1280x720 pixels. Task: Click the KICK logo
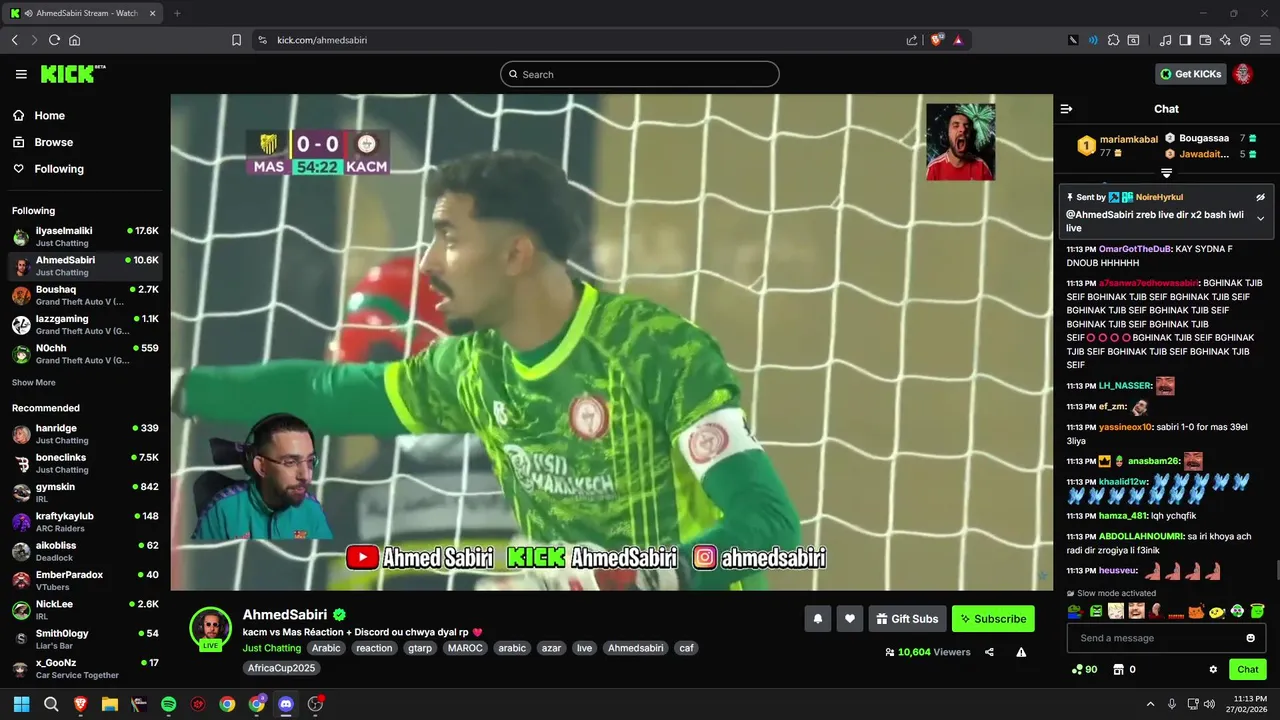click(72, 74)
